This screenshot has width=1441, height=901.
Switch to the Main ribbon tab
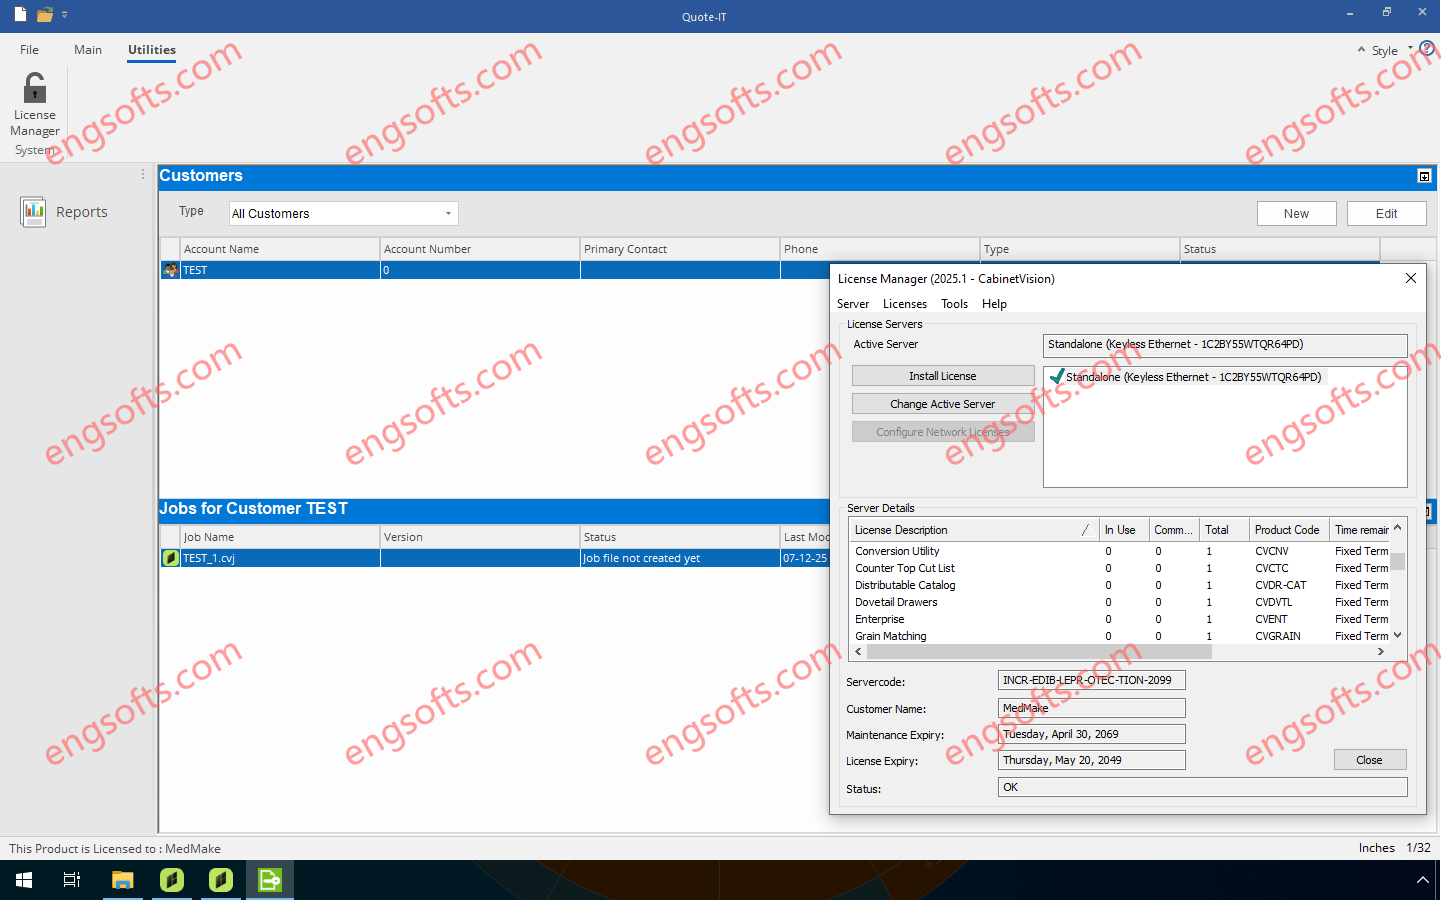88,50
